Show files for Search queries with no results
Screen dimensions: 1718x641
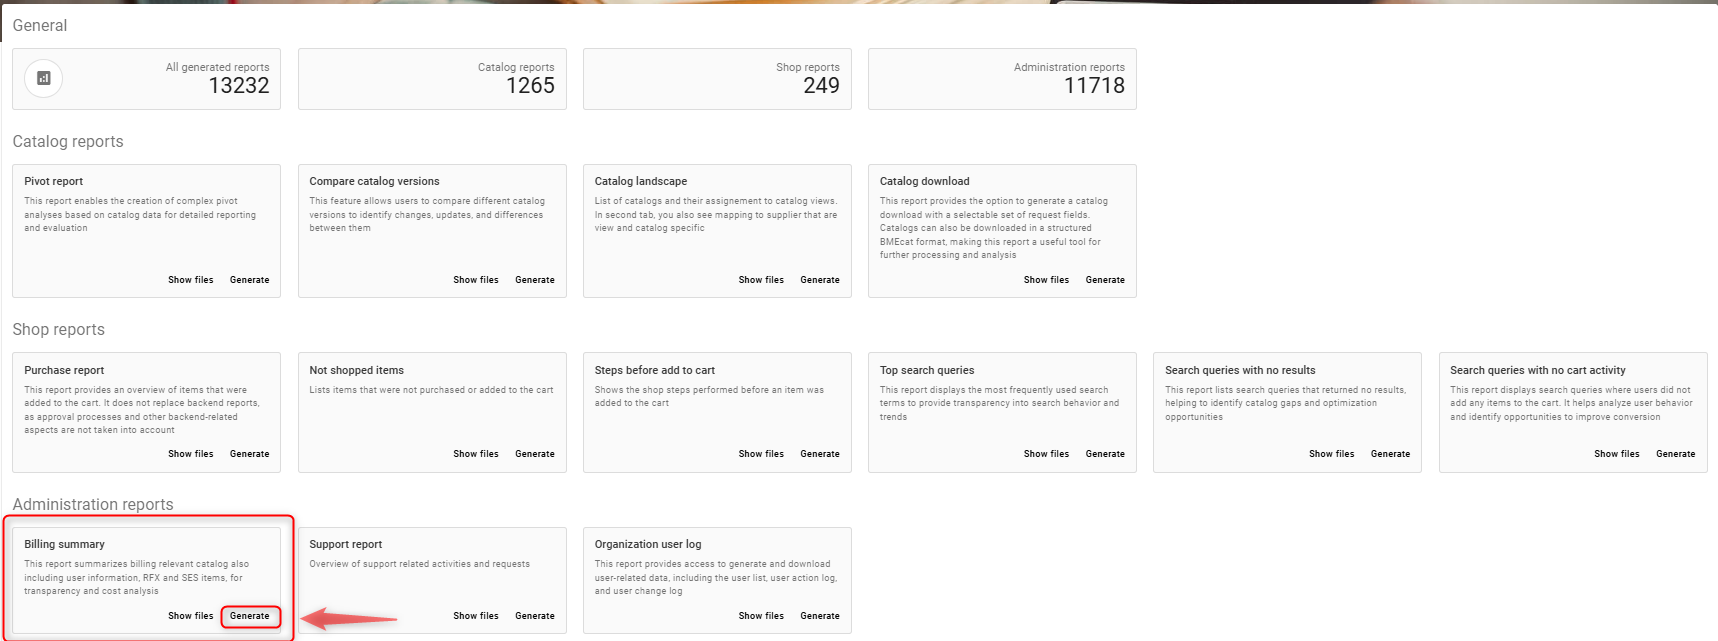point(1332,454)
